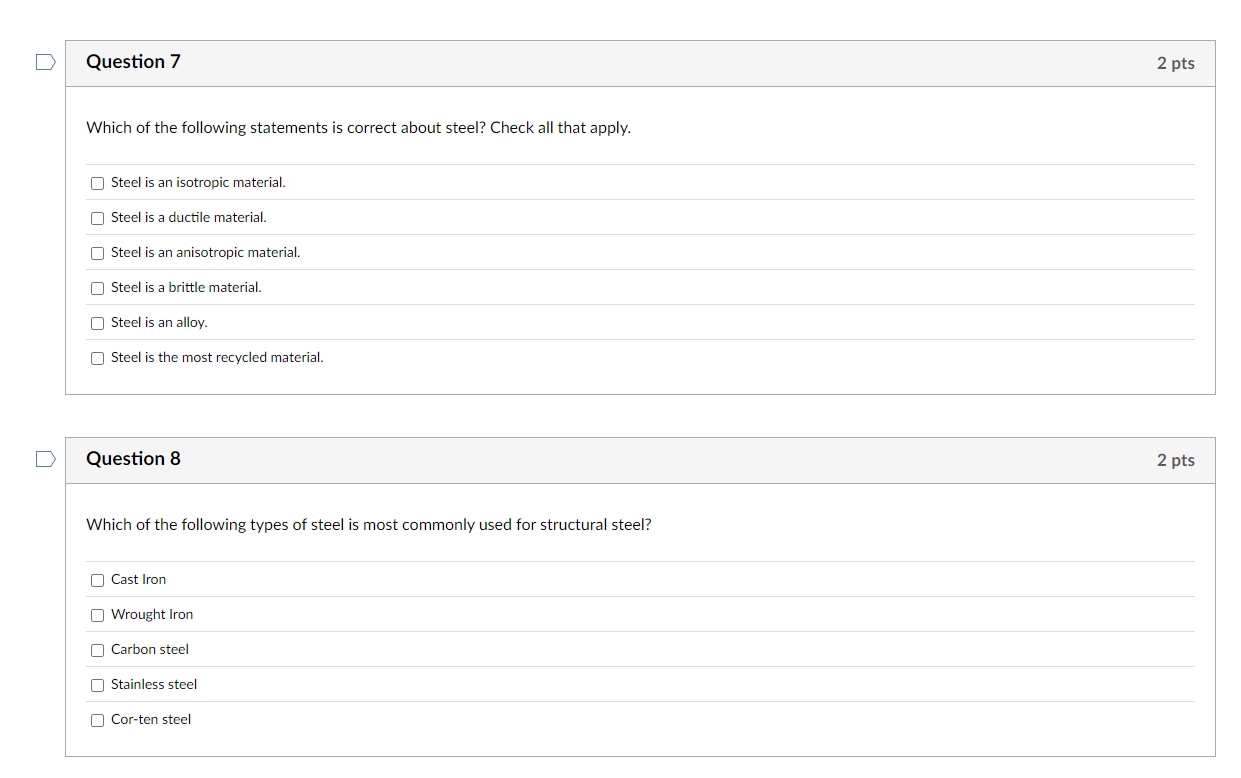Select the Stainless steel checkbox
Image resolution: width=1241 pixels, height=778 pixels.
click(x=97, y=685)
